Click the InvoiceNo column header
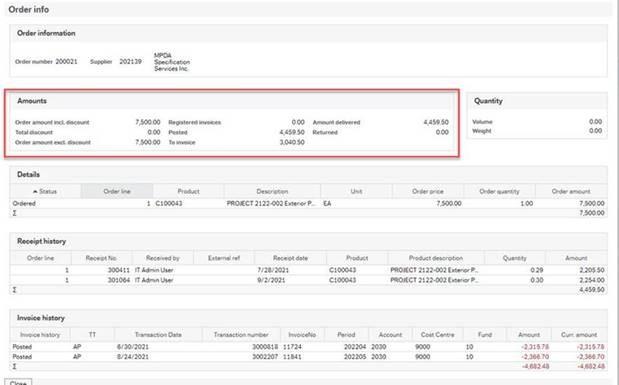 tap(302, 334)
